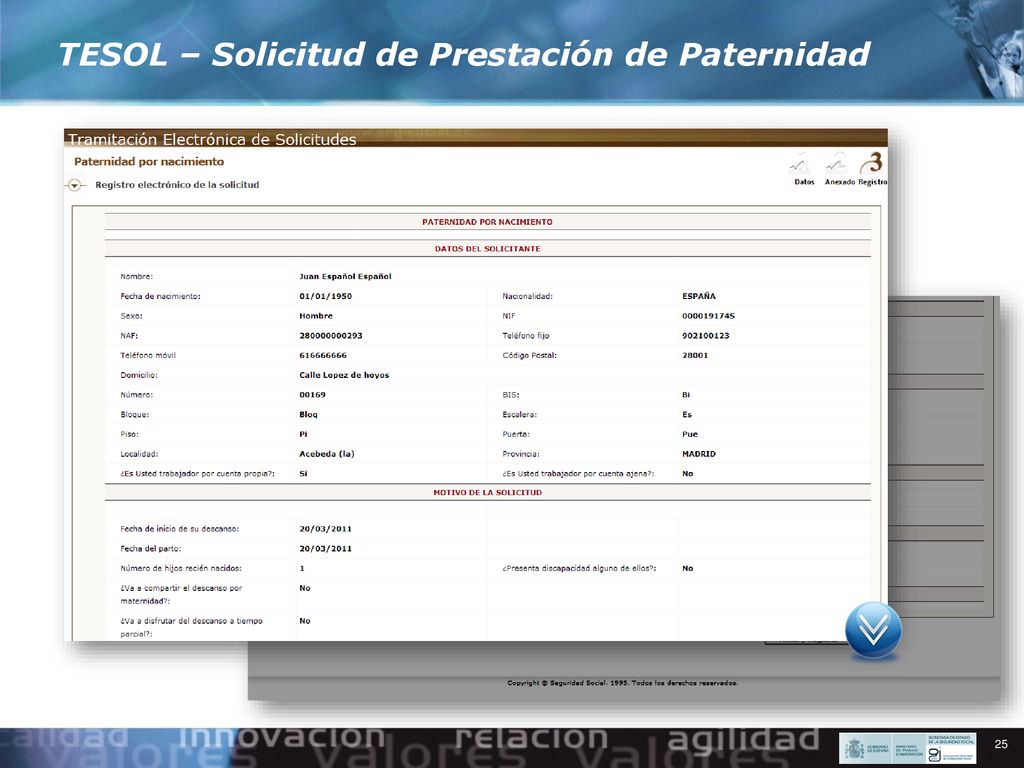This screenshot has height=768, width=1024.
Task: Click name value Juan Español Español
Action: [345, 276]
